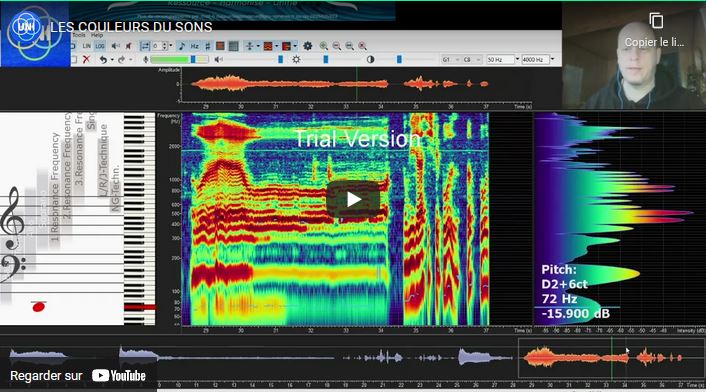The height and width of the screenshot is (392, 706).
Task: Toggle the musical note display button
Action: click(182, 46)
